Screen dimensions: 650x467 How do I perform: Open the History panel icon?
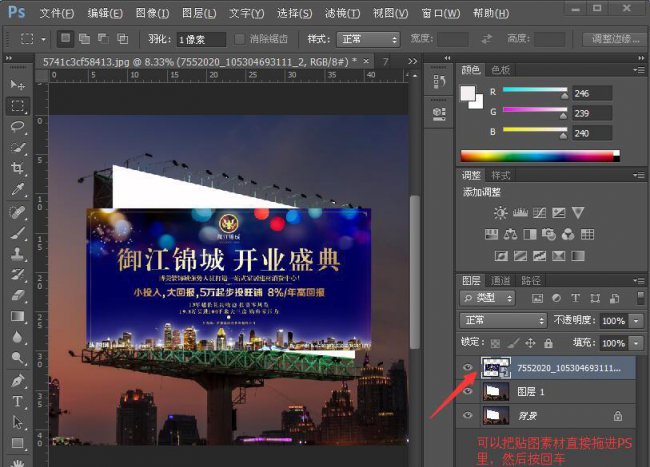(x=439, y=82)
